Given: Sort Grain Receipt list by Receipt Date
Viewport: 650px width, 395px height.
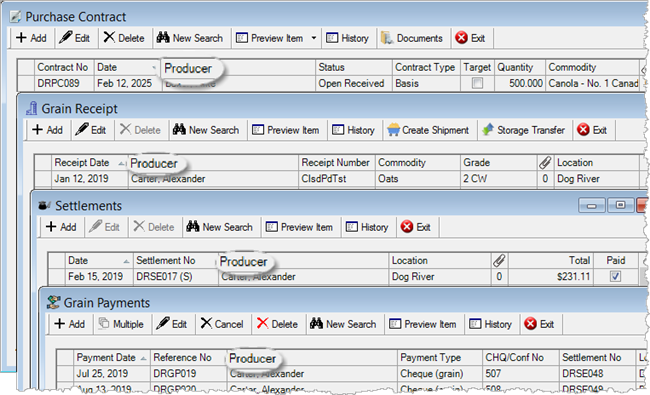Looking at the screenshot, I should pyautogui.click(x=89, y=162).
